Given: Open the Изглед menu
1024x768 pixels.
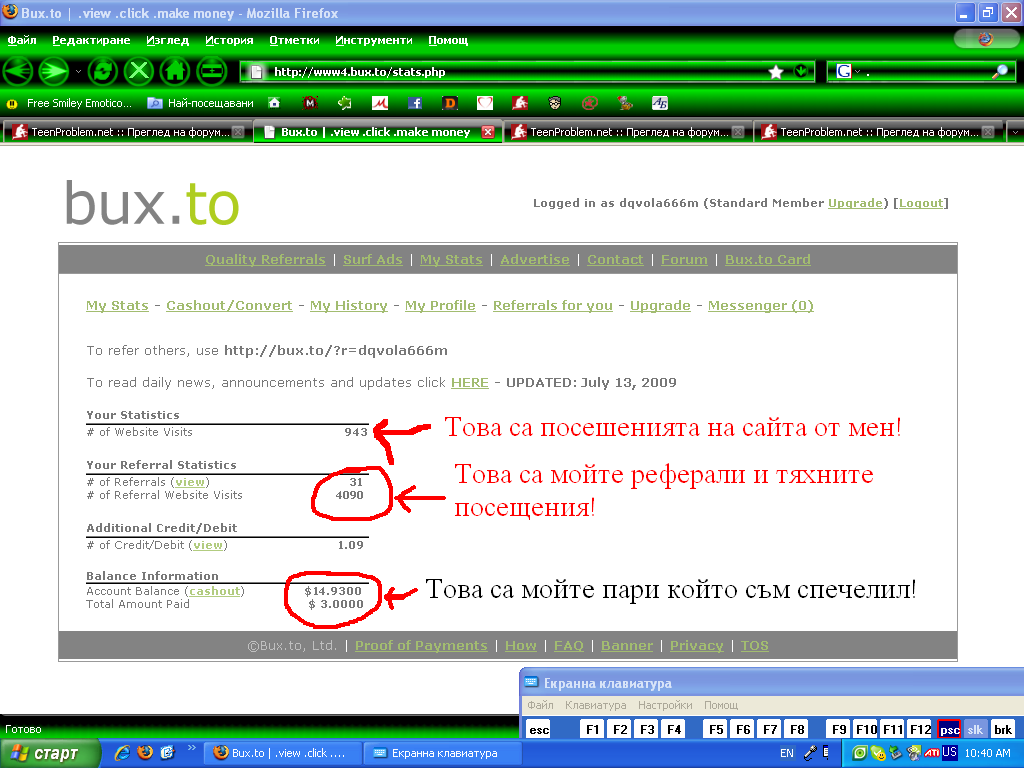Looking at the screenshot, I should tap(167, 40).
